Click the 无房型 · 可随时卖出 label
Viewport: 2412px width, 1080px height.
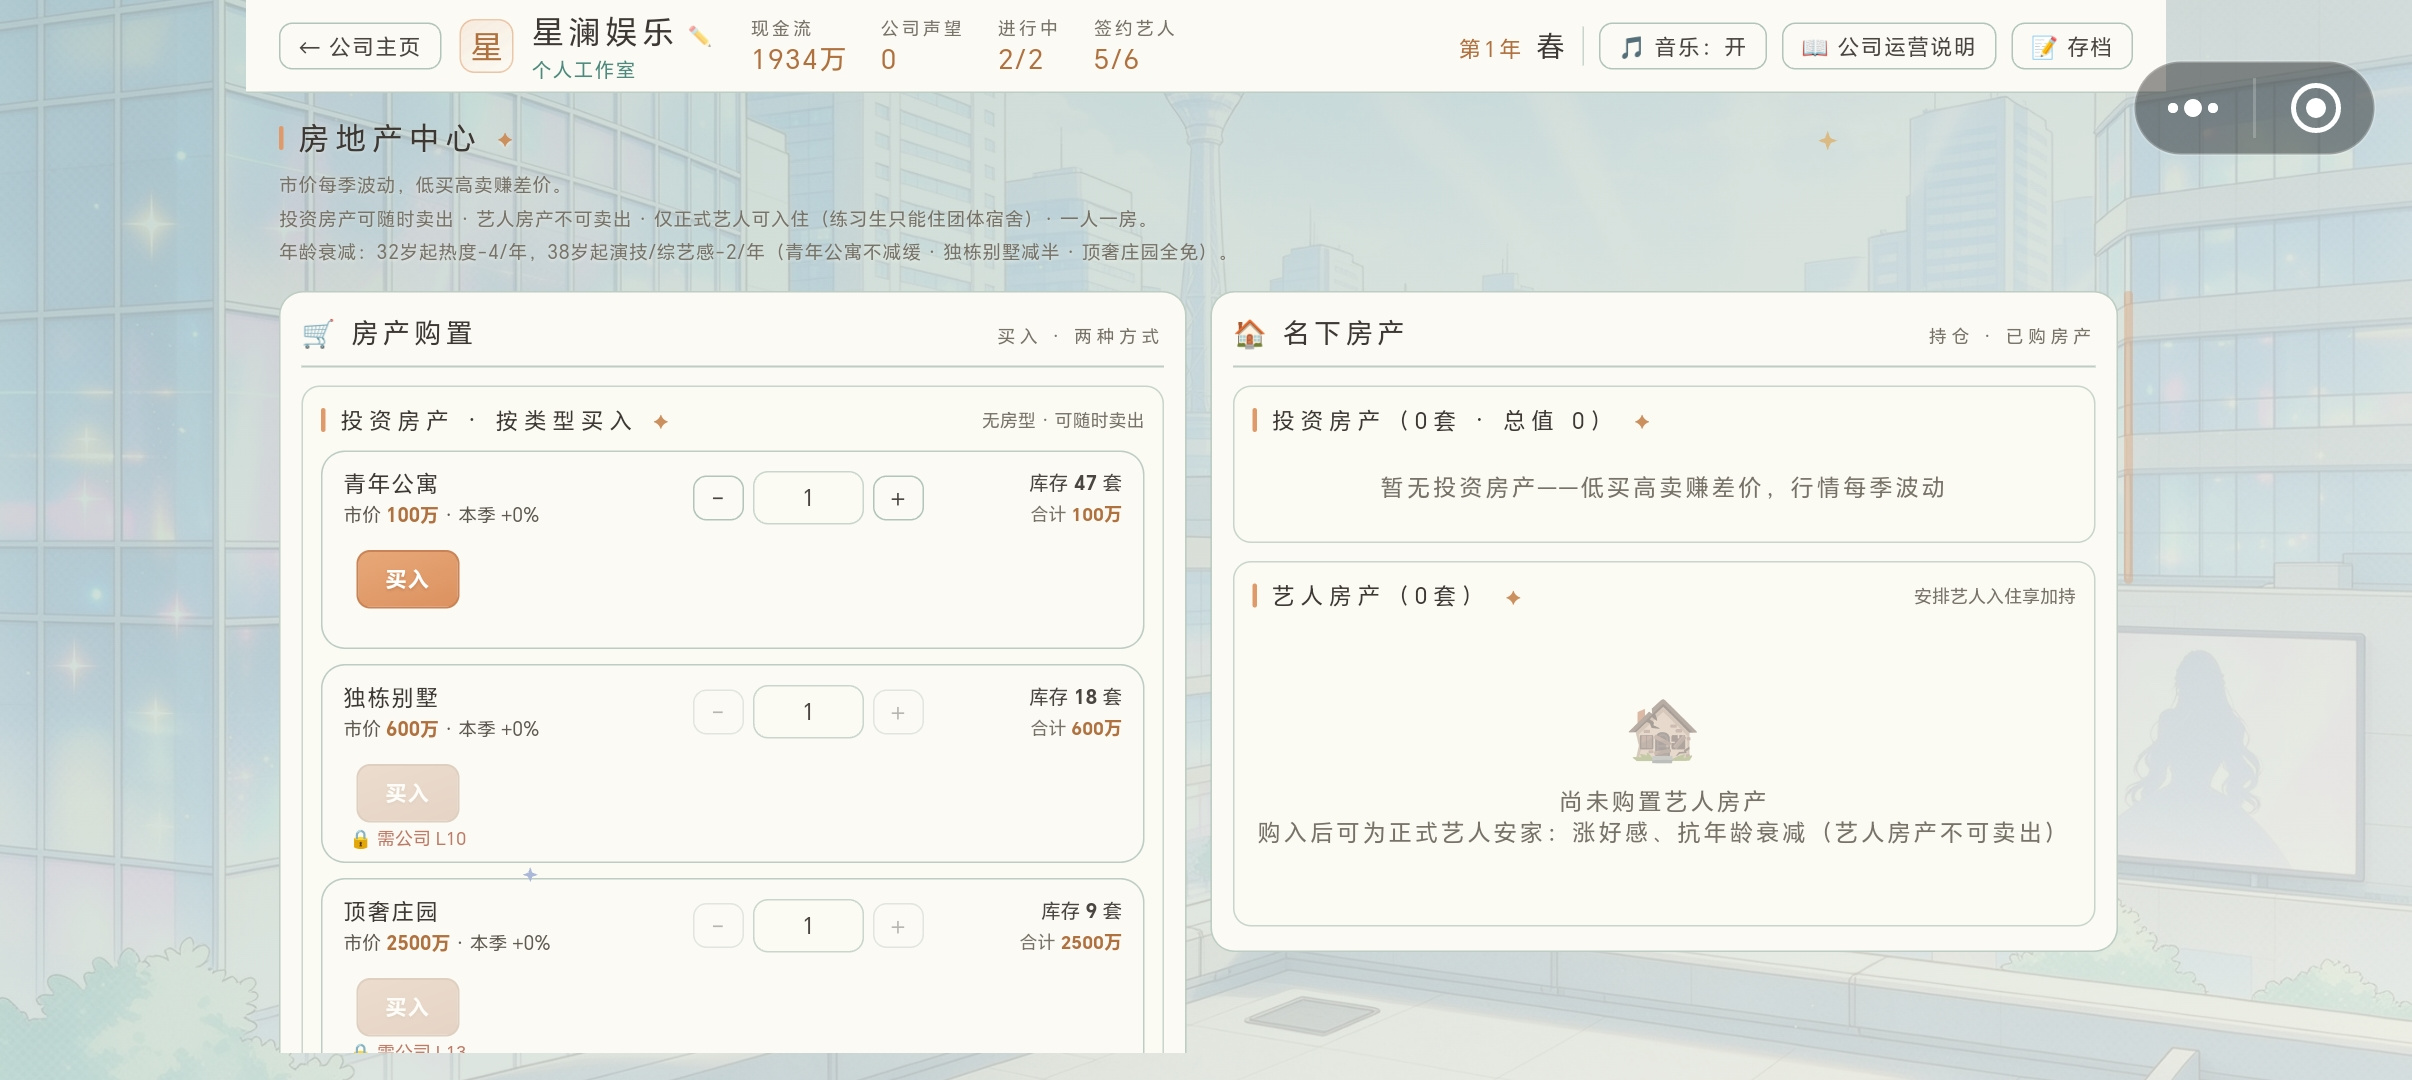pyautogui.click(x=1062, y=421)
